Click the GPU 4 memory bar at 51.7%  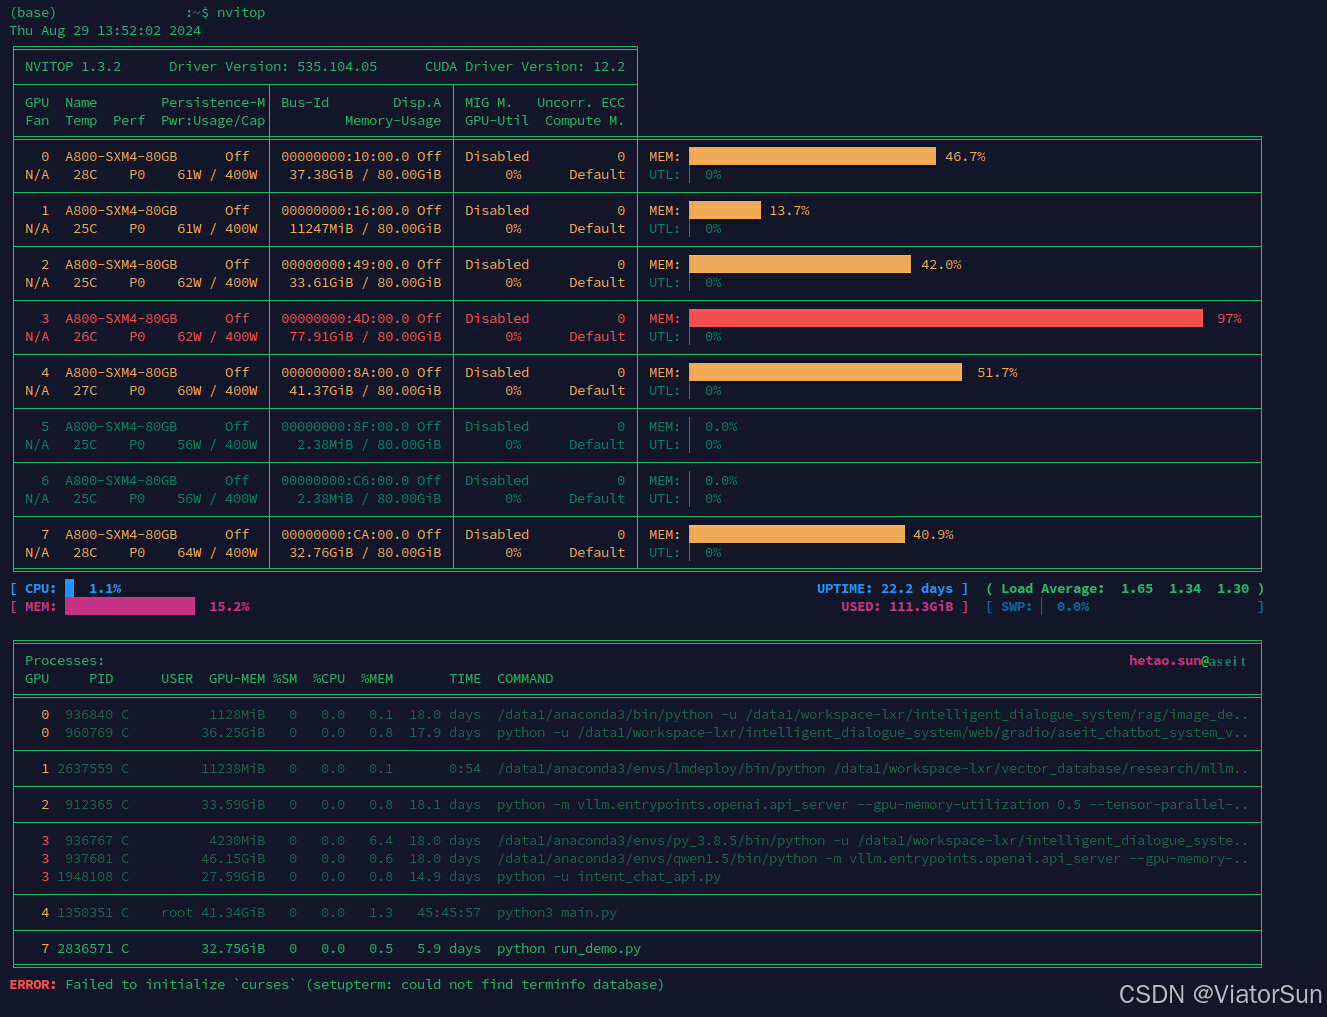tap(825, 372)
